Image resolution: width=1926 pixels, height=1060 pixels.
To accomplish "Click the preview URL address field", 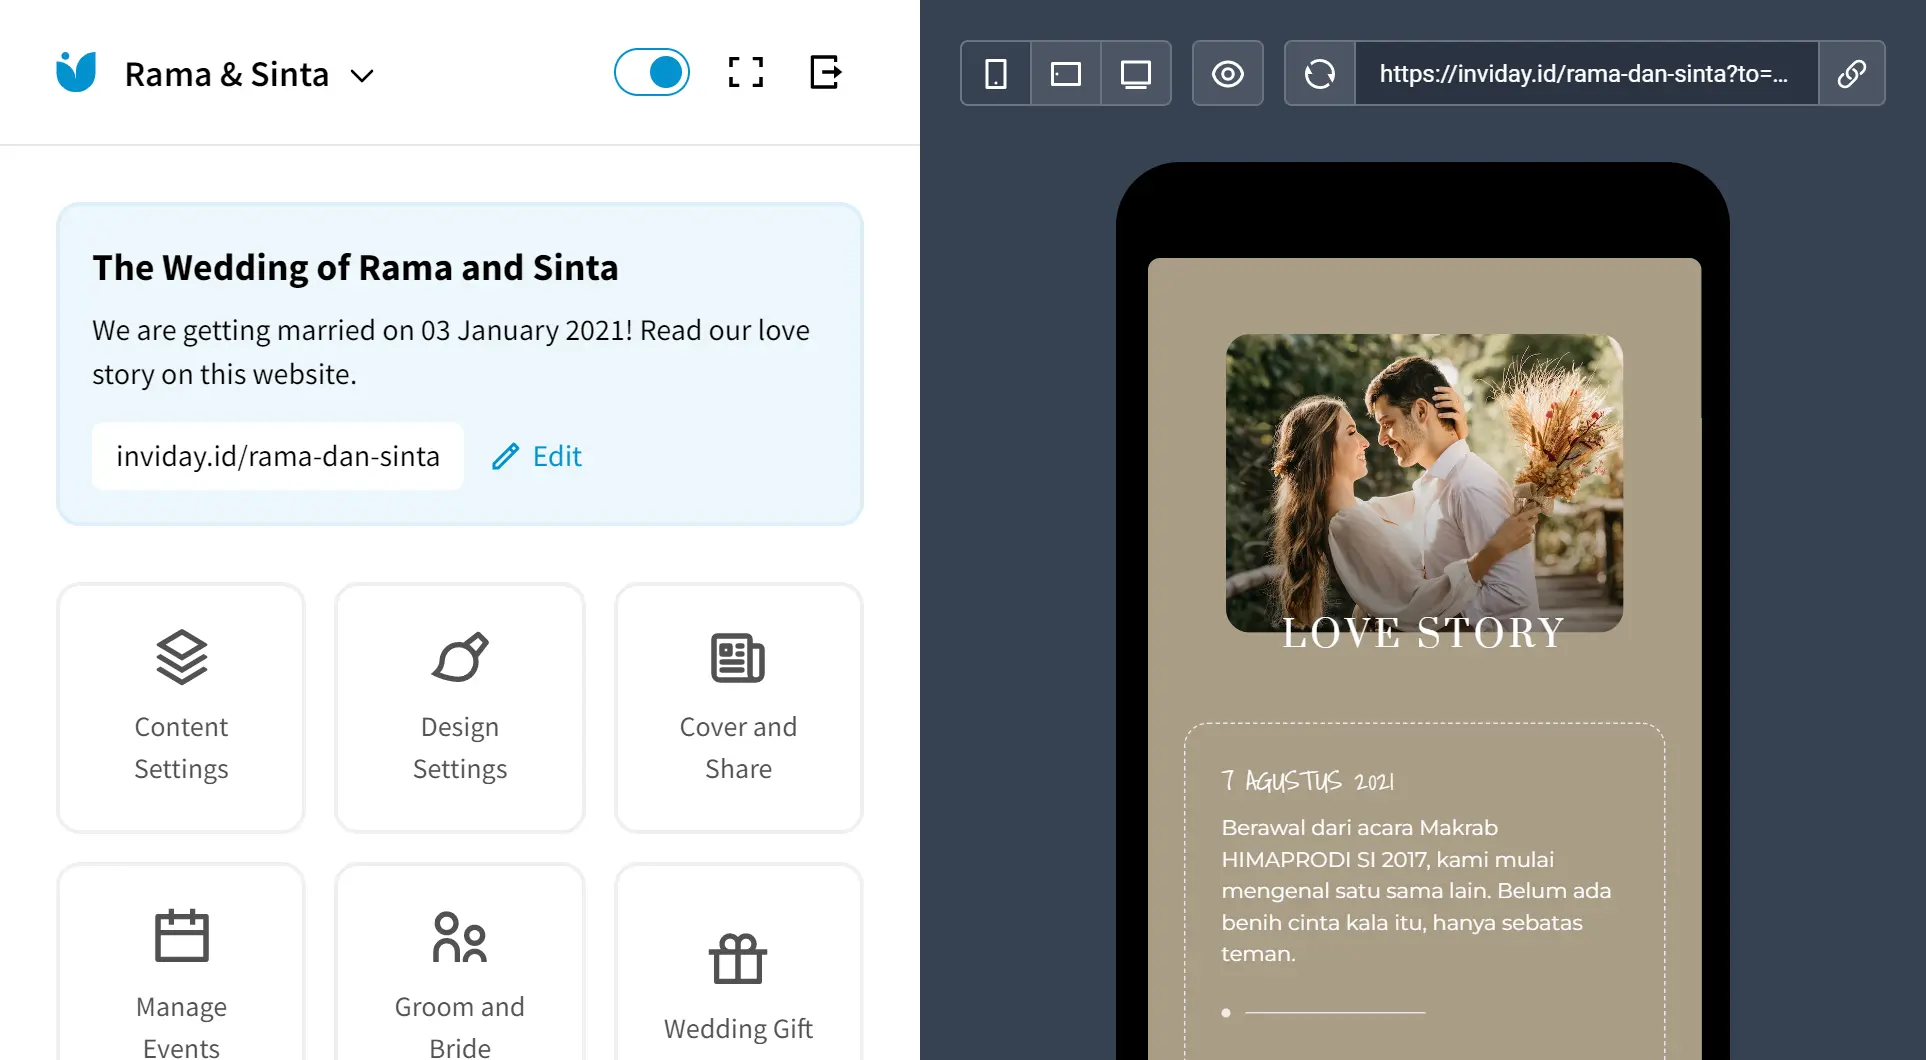I will 1585,73.
